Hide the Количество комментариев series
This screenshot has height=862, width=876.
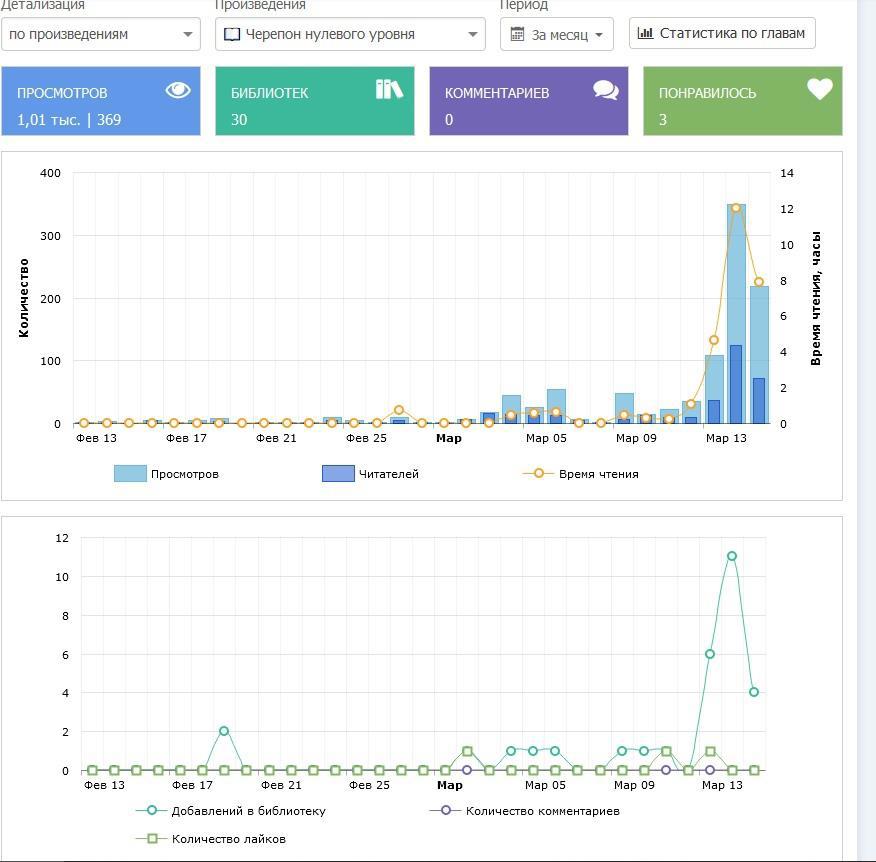525,811
